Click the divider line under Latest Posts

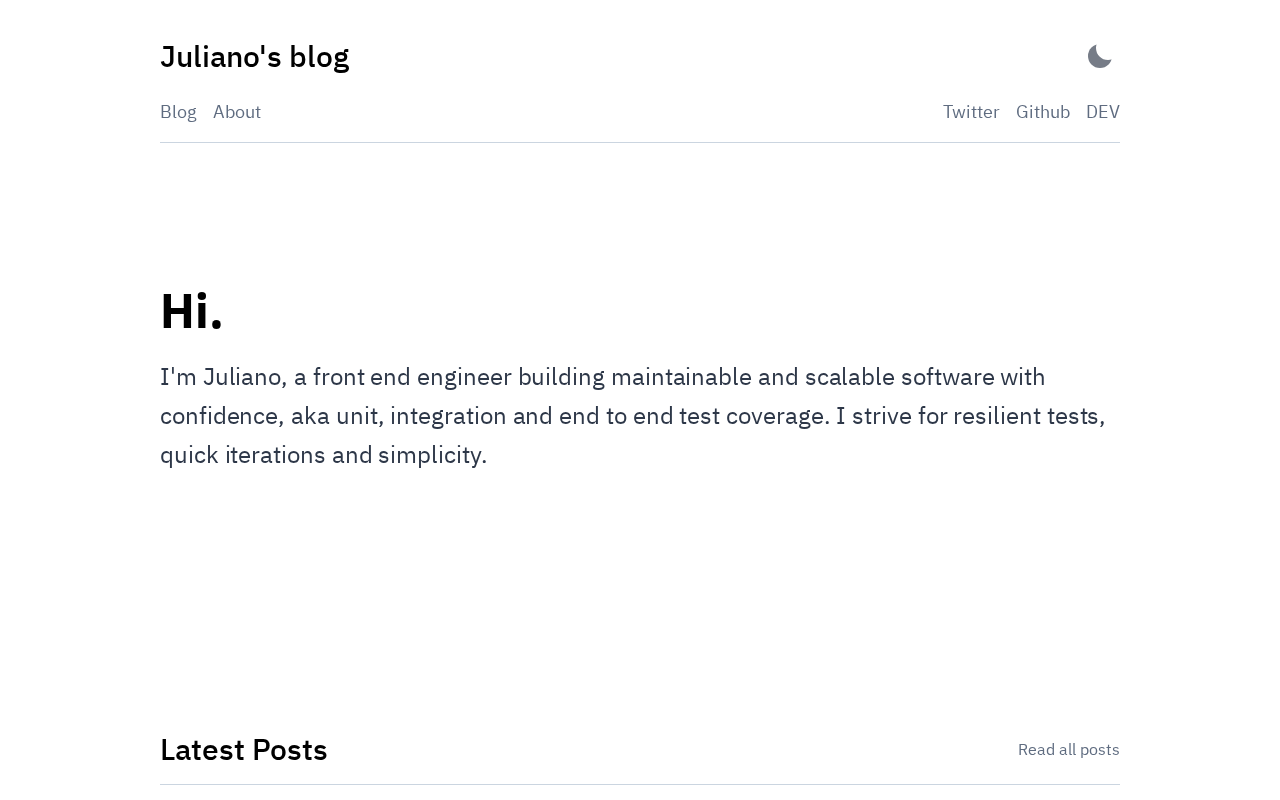pos(640,784)
